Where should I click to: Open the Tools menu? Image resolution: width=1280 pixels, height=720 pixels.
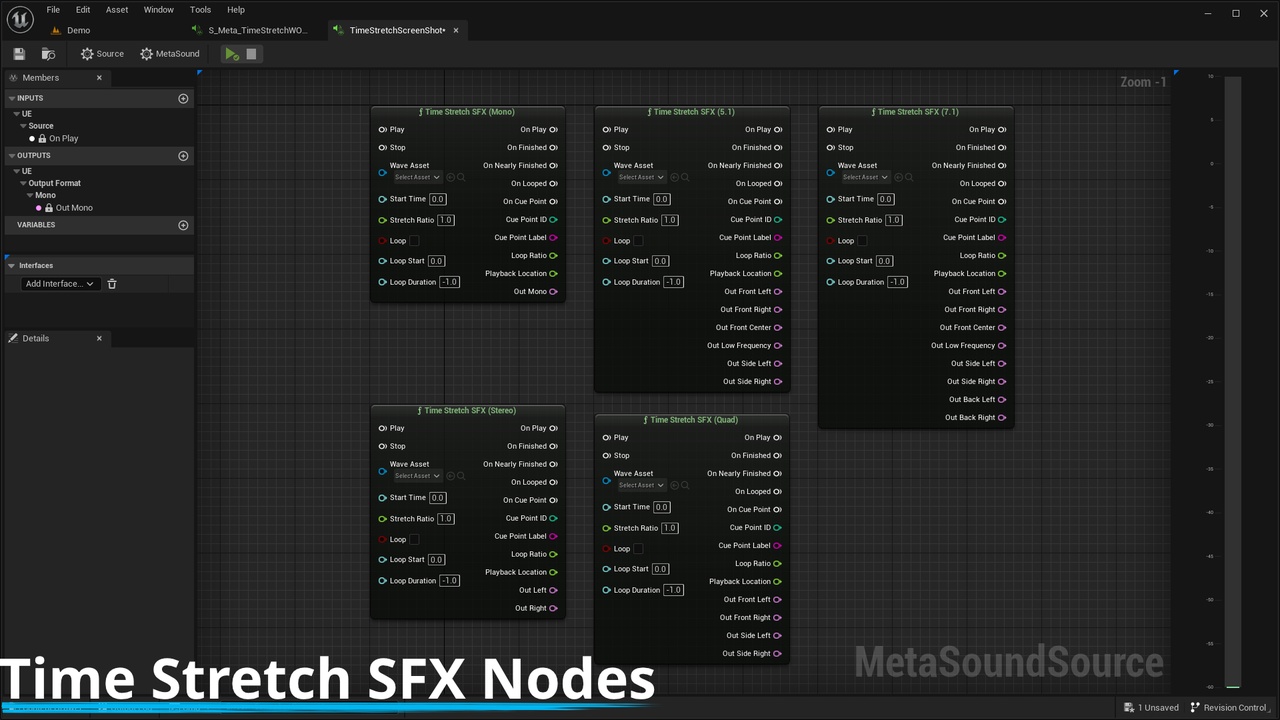coord(200,10)
